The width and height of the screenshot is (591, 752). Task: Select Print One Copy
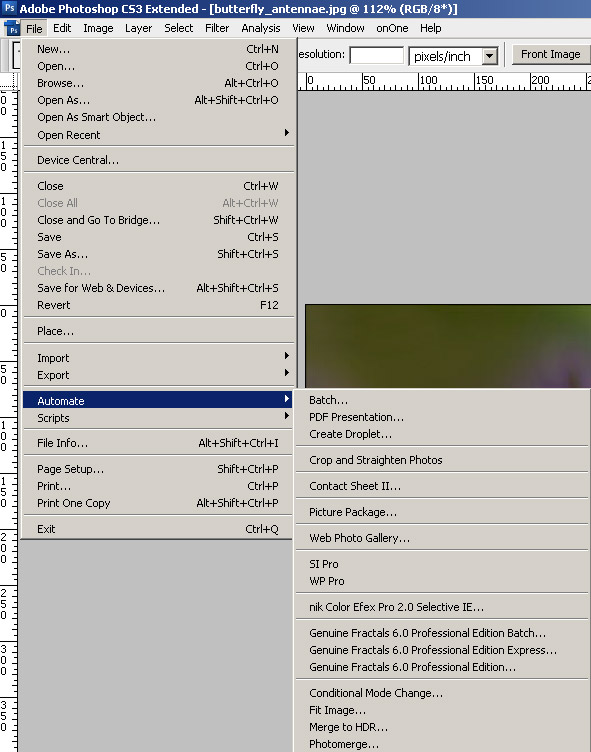click(x=158, y=503)
